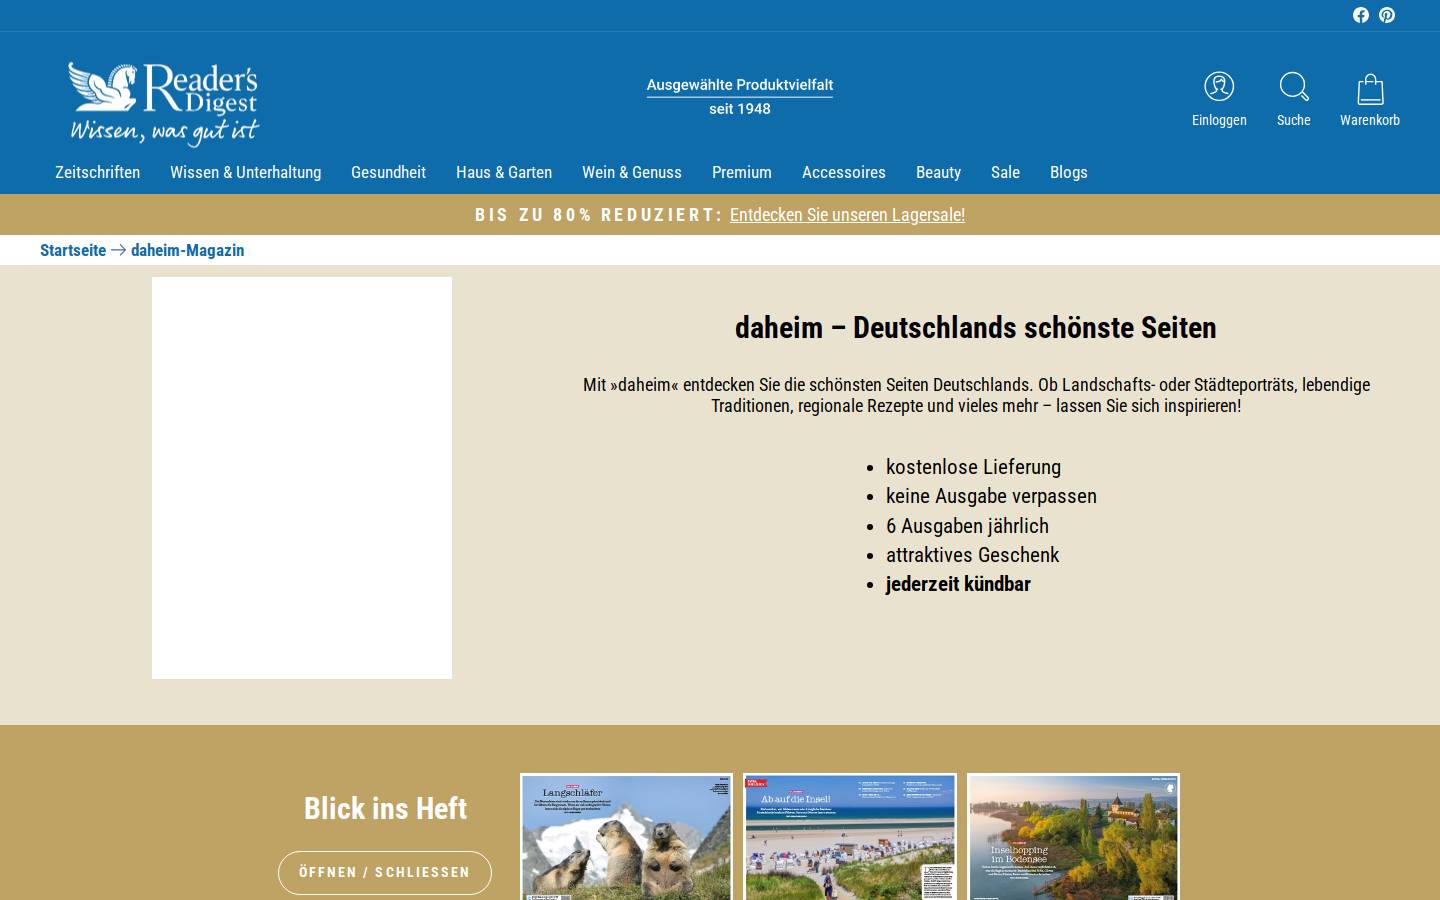Viewport: 1440px width, 900px height.
Task: Follow the 'Entdecken Sie unseren Lagersale!' link
Action: [847, 215]
